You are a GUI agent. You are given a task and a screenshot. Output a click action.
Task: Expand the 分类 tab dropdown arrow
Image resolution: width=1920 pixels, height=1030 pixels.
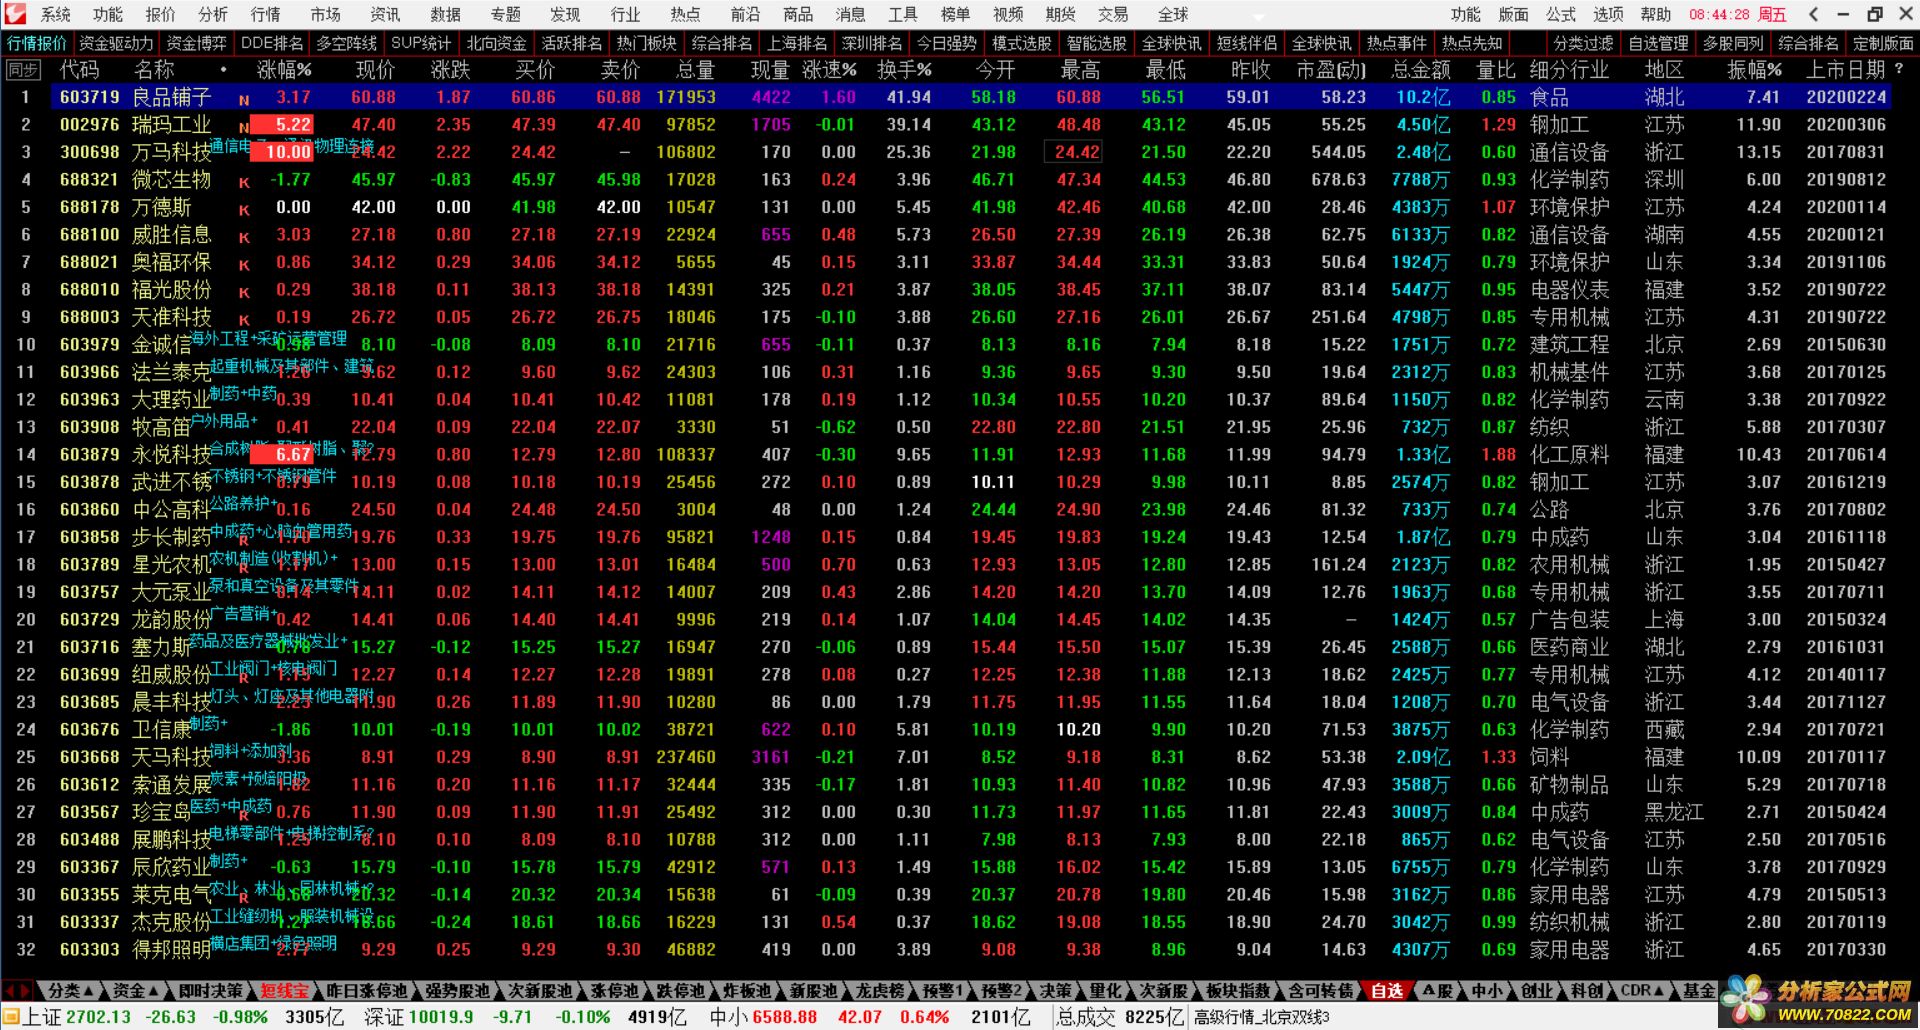tap(89, 991)
